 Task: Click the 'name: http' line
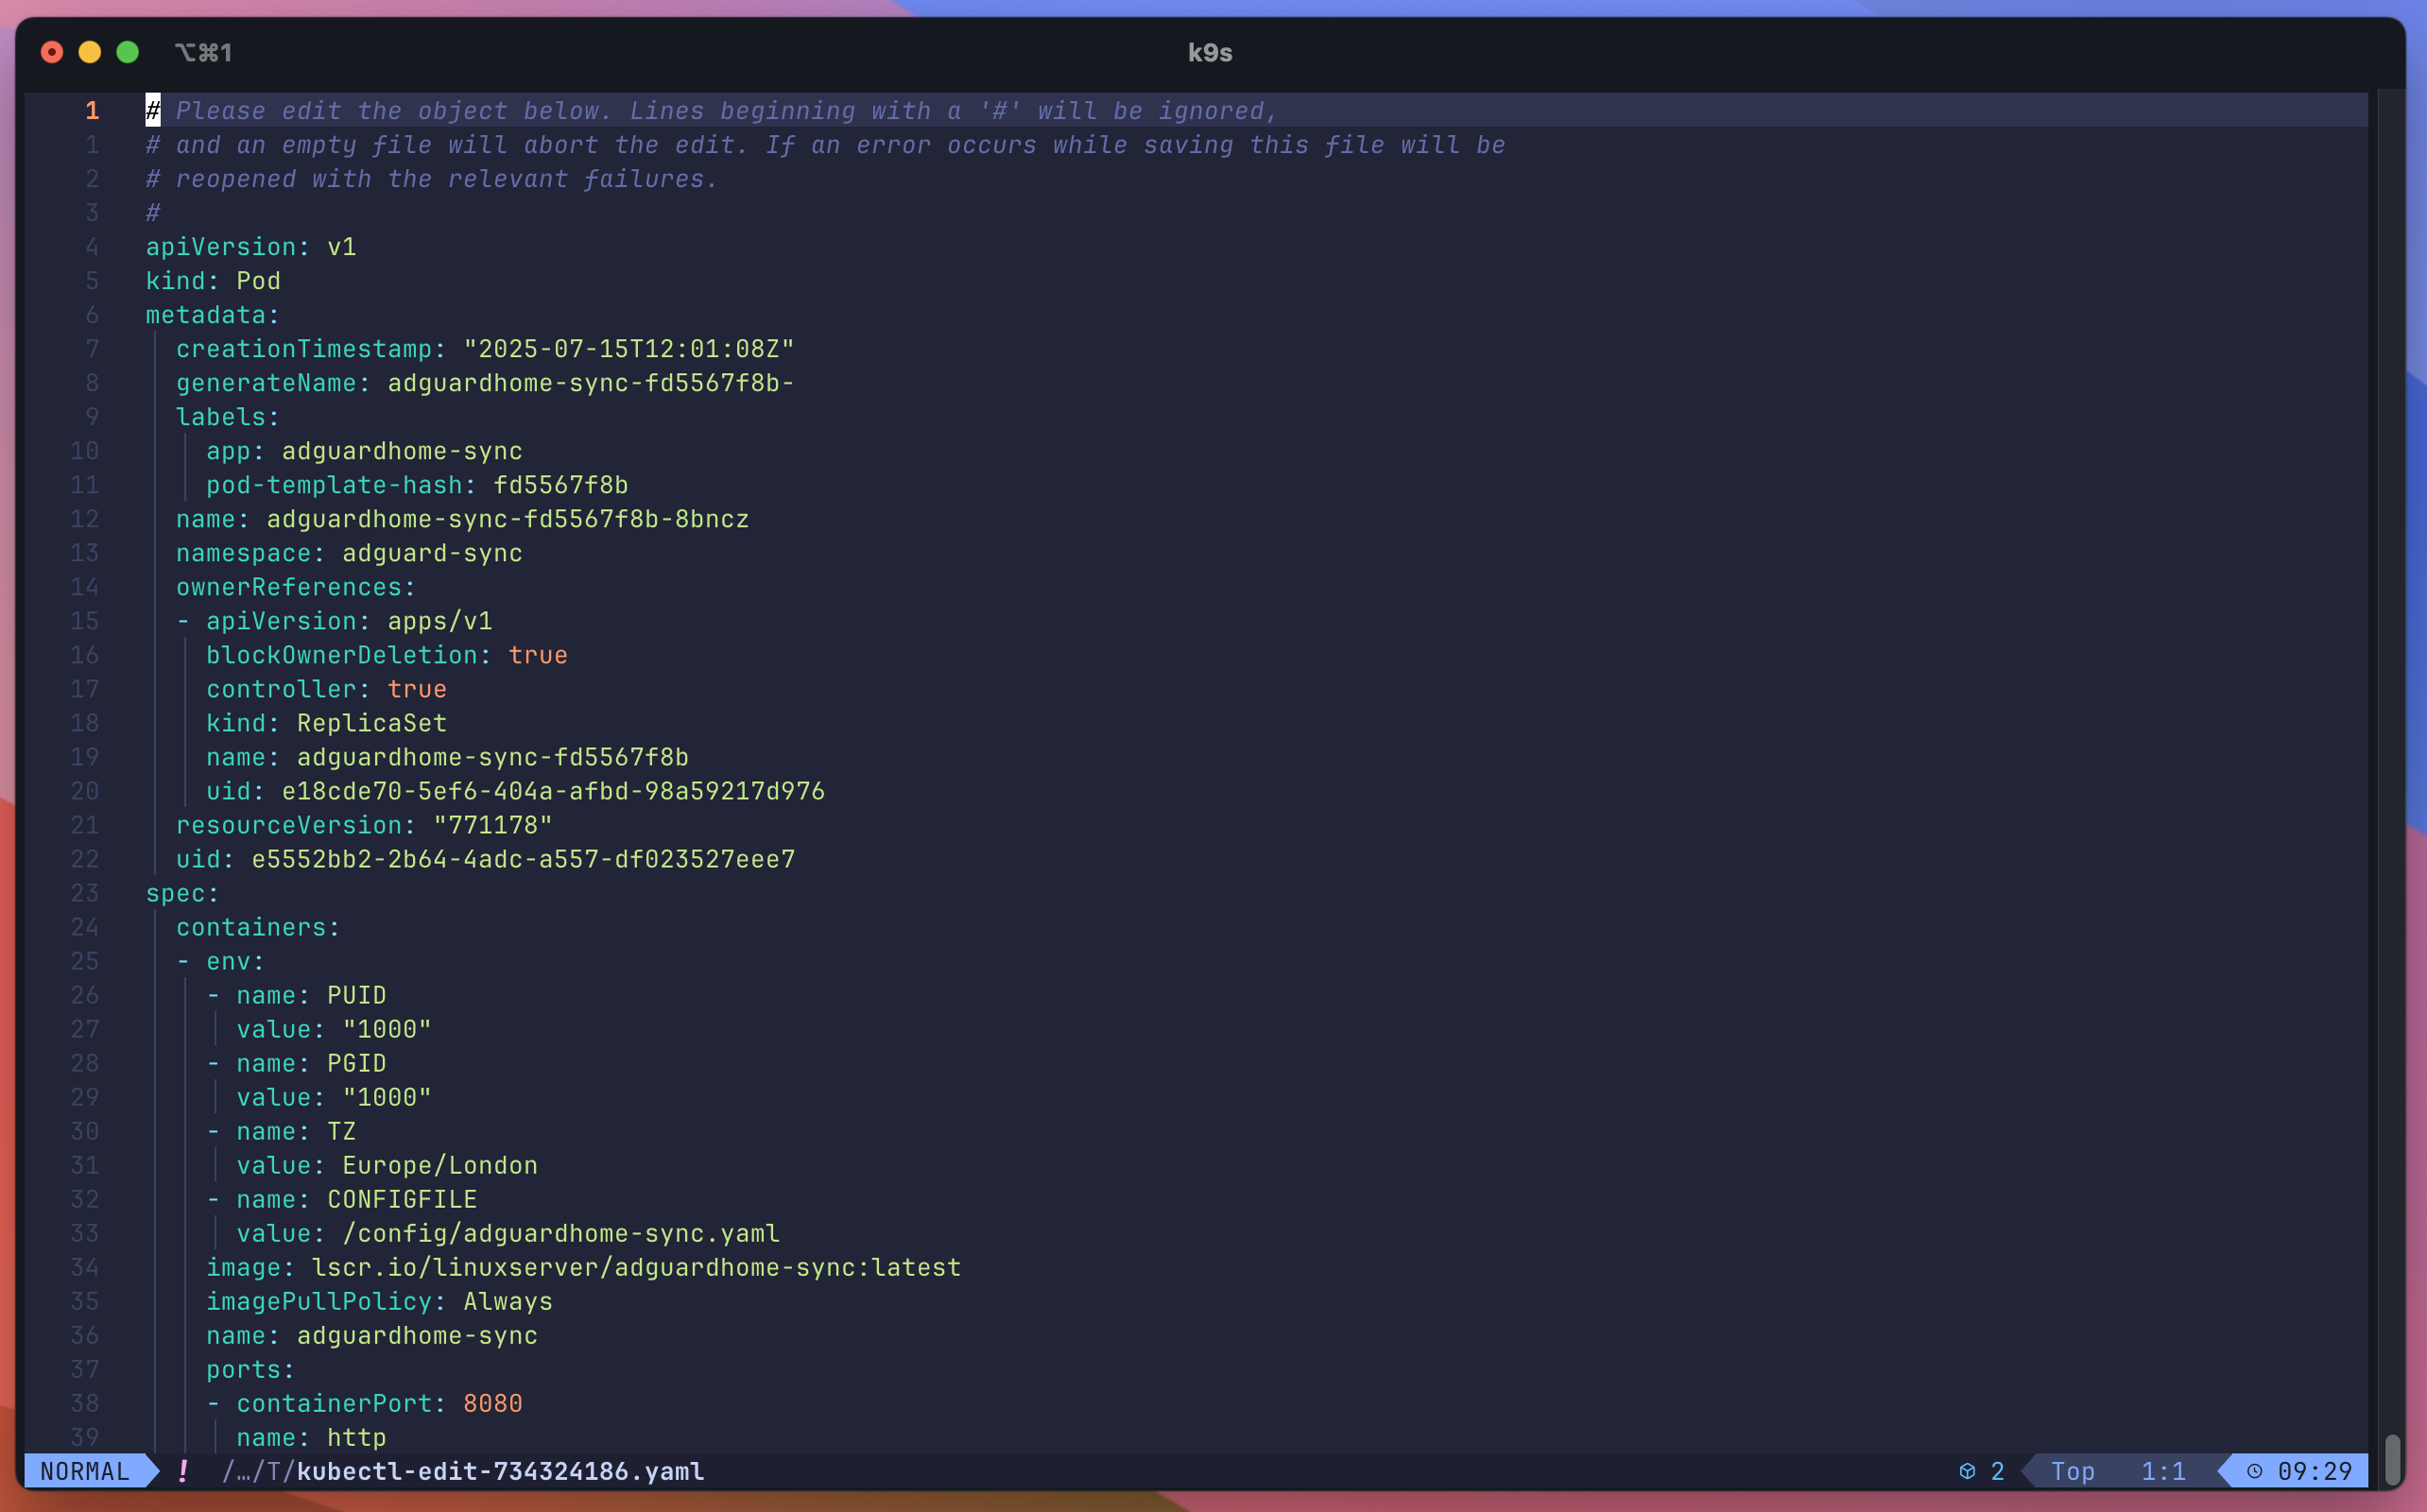click(311, 1437)
